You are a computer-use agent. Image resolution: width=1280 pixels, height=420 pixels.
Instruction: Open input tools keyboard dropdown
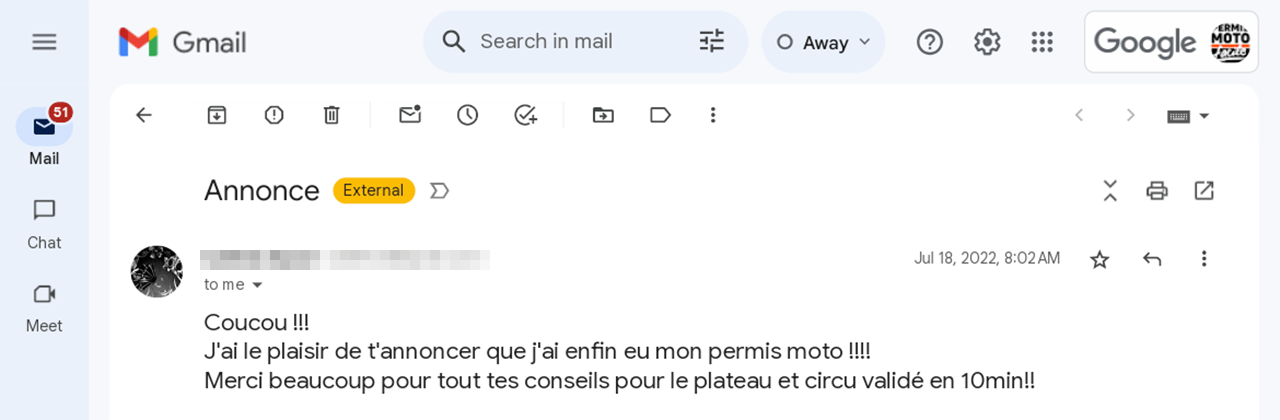pyautogui.click(x=1189, y=115)
